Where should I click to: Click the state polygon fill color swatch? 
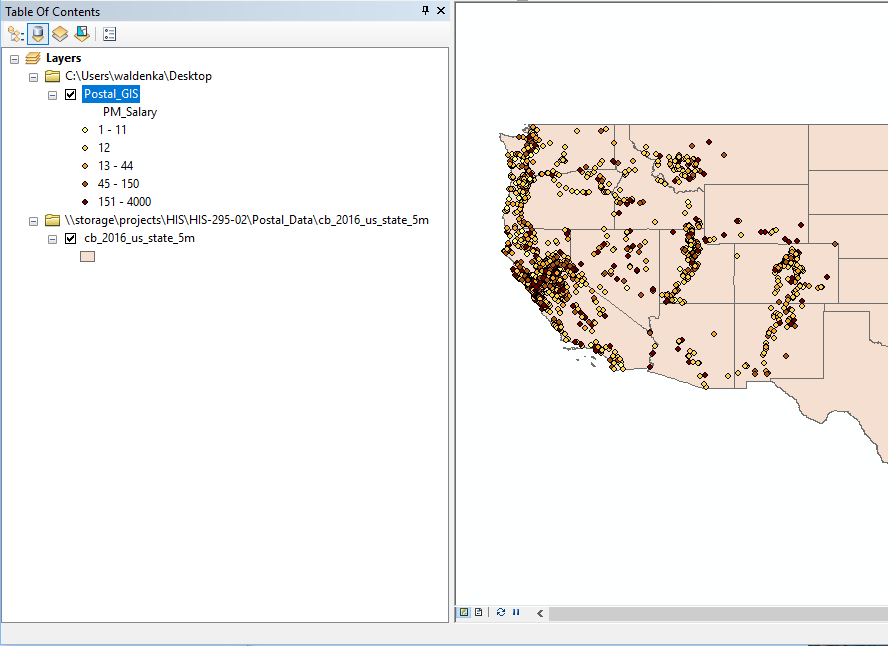click(x=87, y=257)
